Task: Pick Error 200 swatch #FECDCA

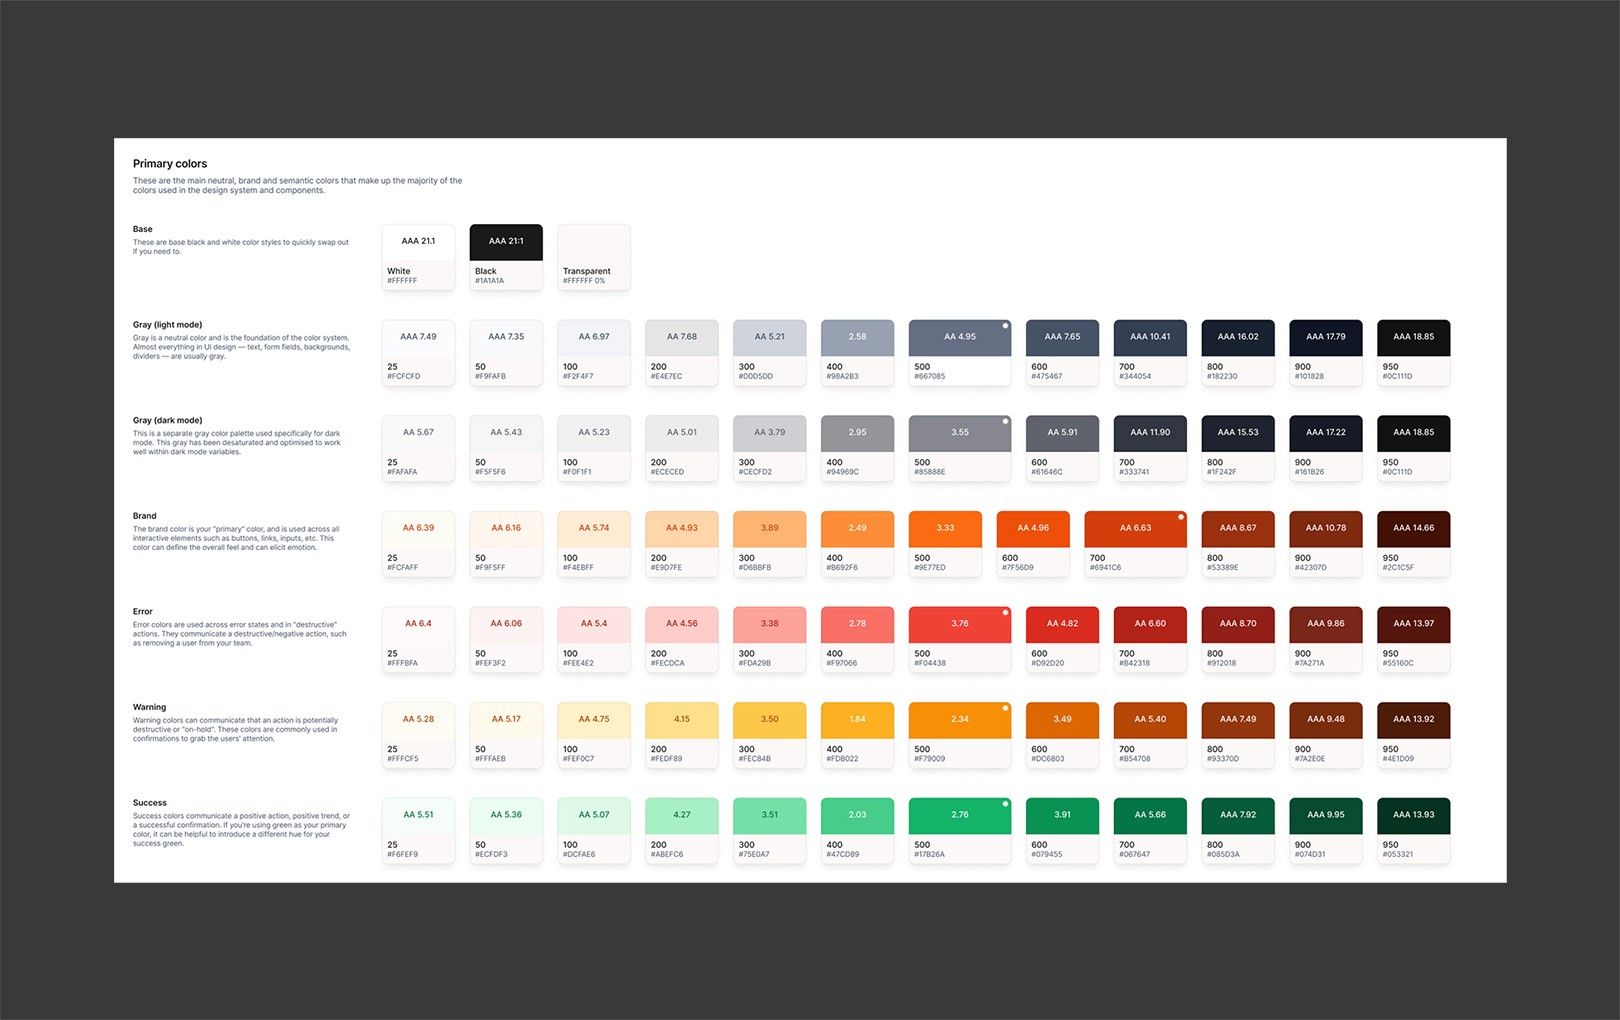Action: (x=682, y=639)
